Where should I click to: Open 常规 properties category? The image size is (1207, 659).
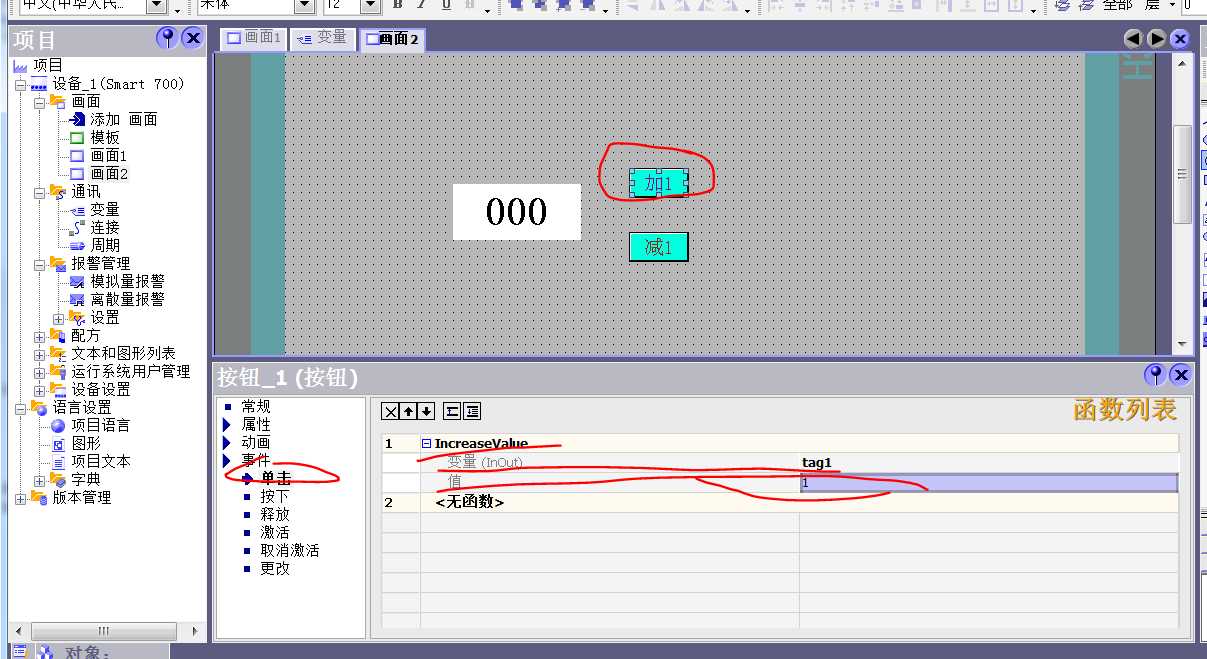256,407
